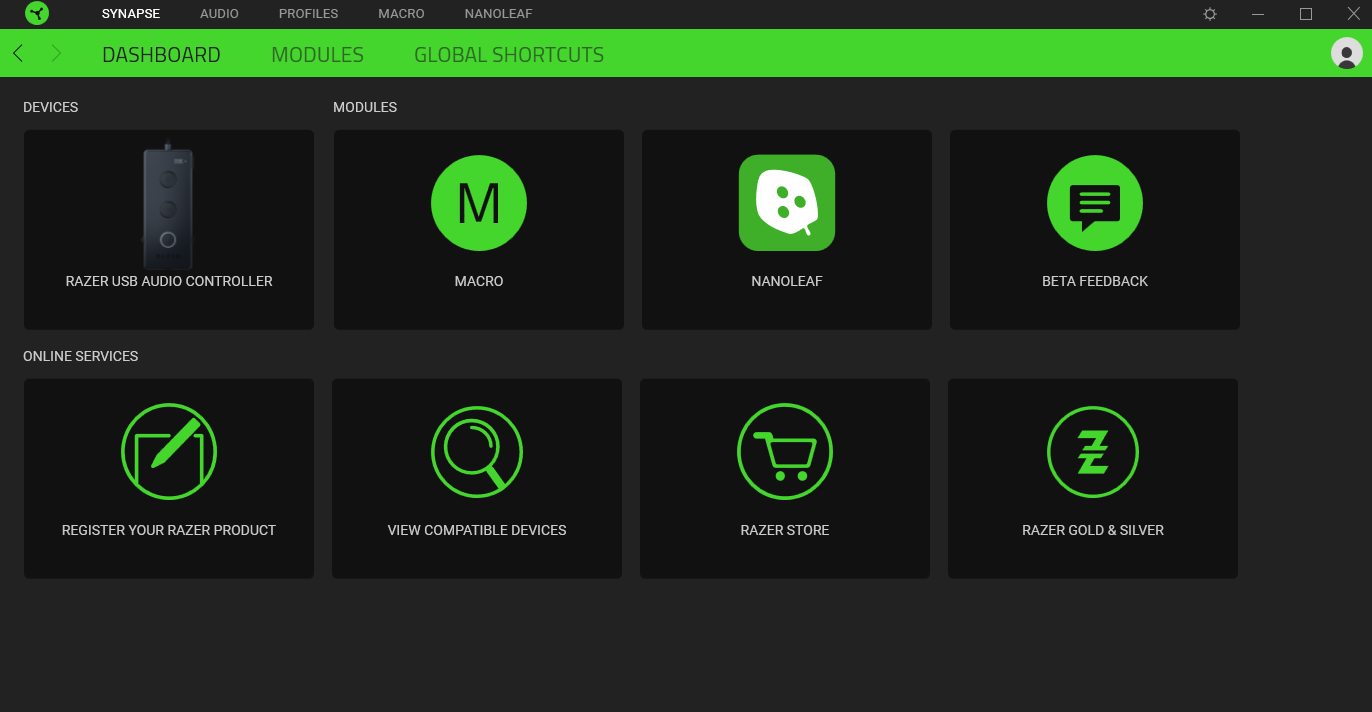Select the Modules subtab
The image size is (1372, 712).
click(317, 55)
